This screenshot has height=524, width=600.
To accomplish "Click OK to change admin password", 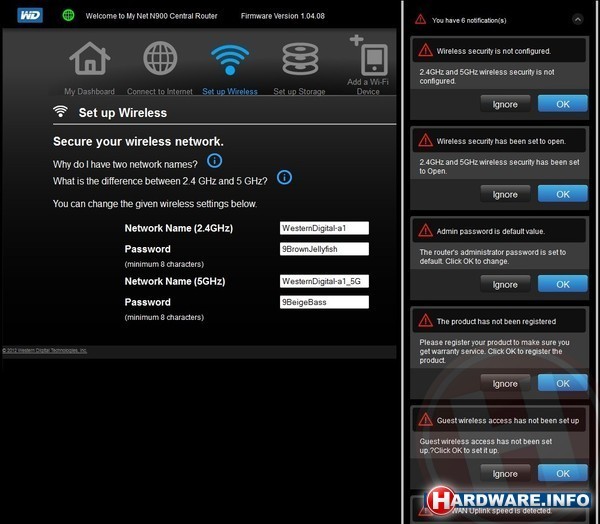I will click(x=562, y=284).
